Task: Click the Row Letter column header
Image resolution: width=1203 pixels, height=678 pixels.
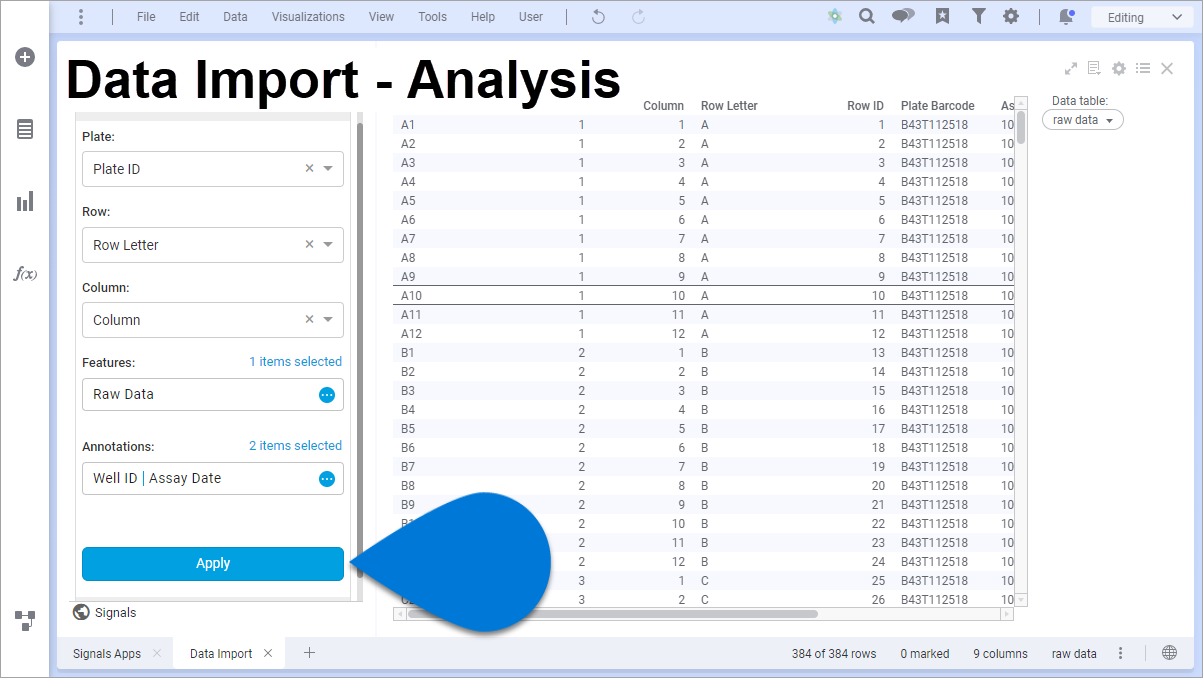Action: (729, 106)
